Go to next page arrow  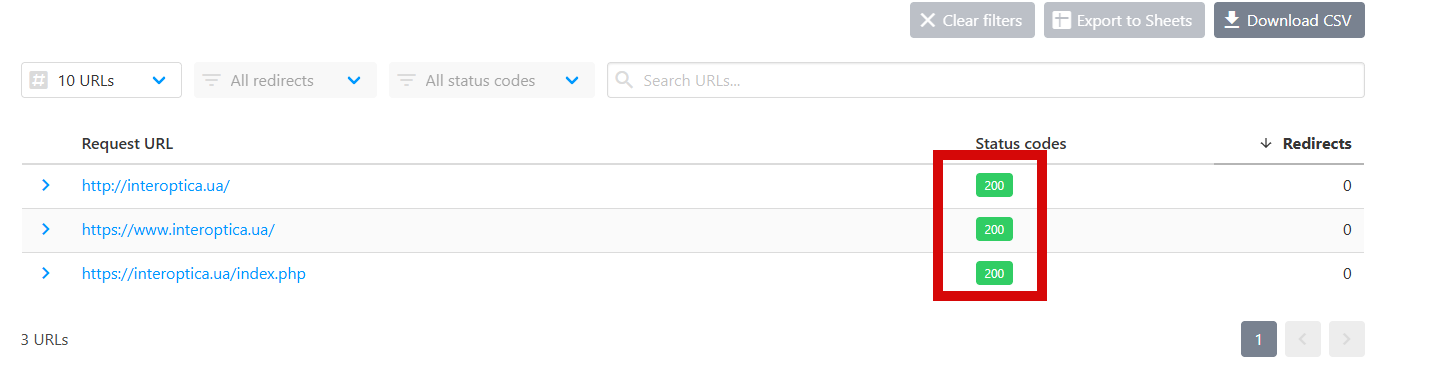[1347, 339]
